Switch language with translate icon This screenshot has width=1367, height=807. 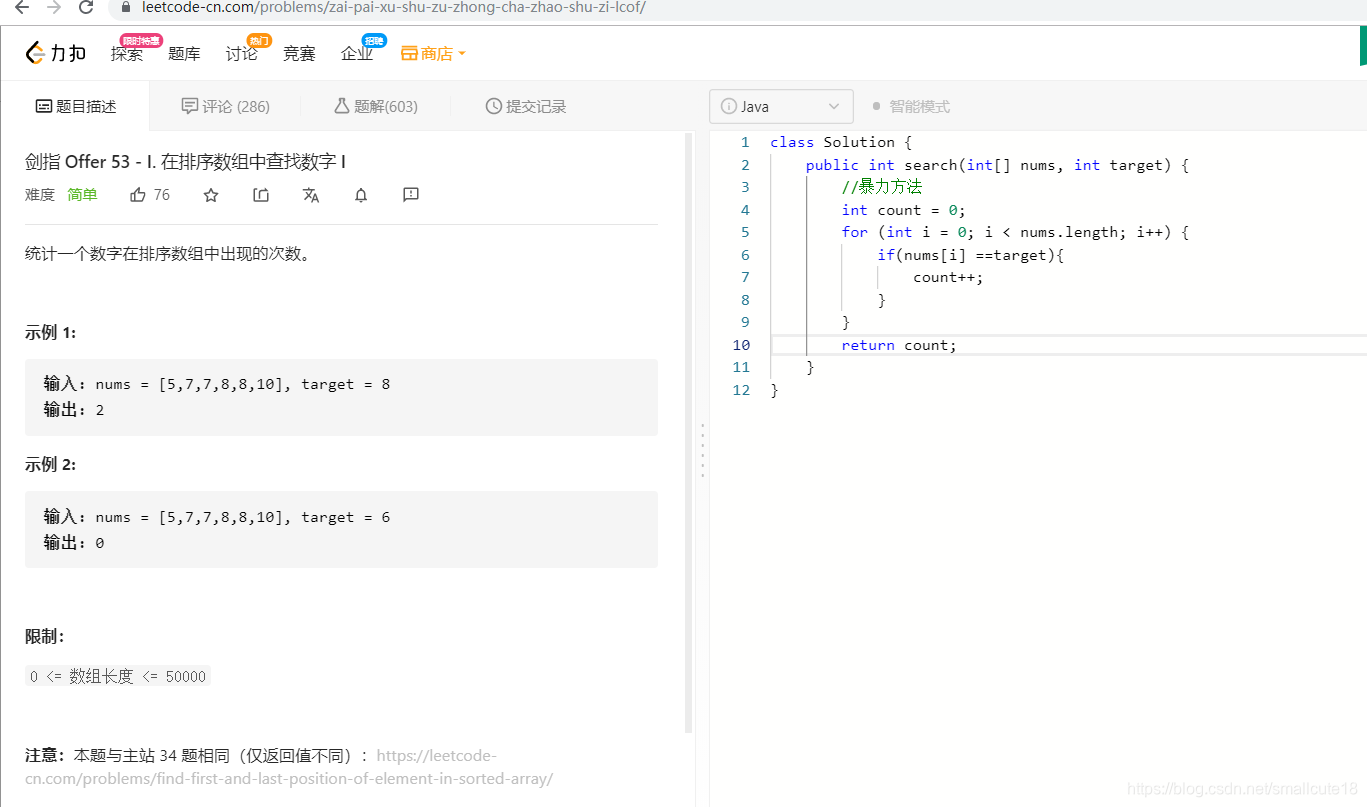click(311, 195)
